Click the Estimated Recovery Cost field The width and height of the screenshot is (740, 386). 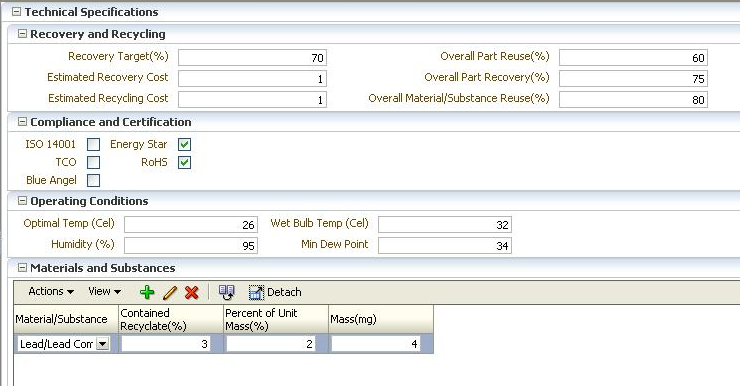pos(252,78)
